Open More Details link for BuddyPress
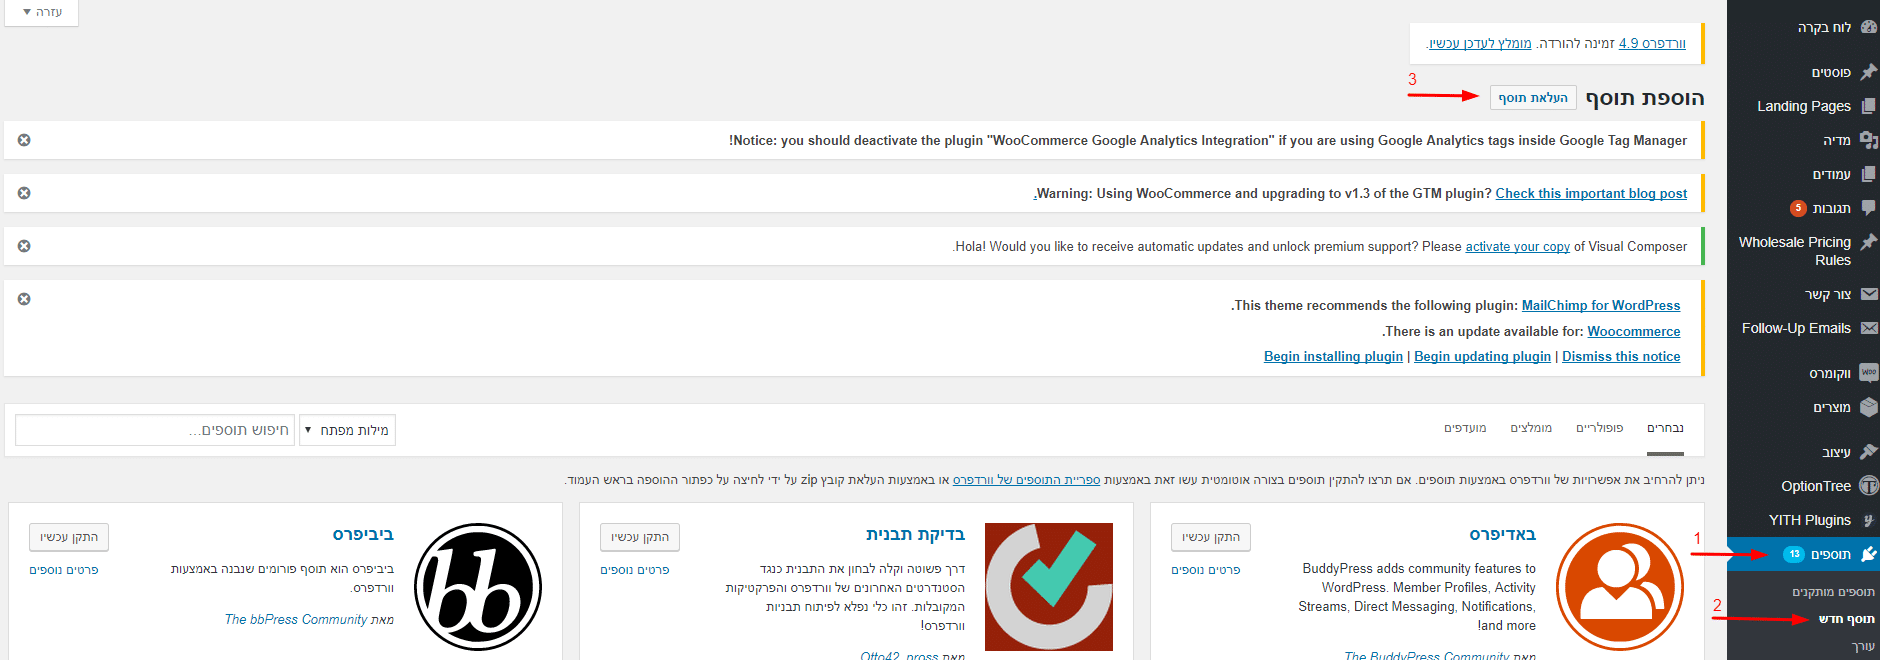The height and width of the screenshot is (660, 1880). [1206, 570]
